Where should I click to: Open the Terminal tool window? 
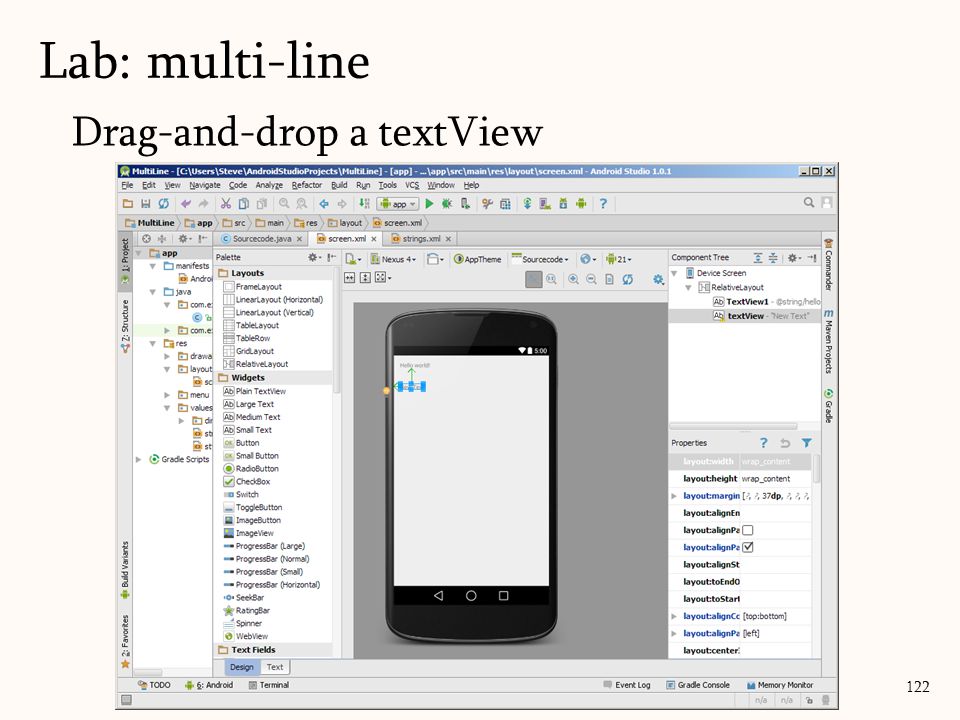click(268, 685)
